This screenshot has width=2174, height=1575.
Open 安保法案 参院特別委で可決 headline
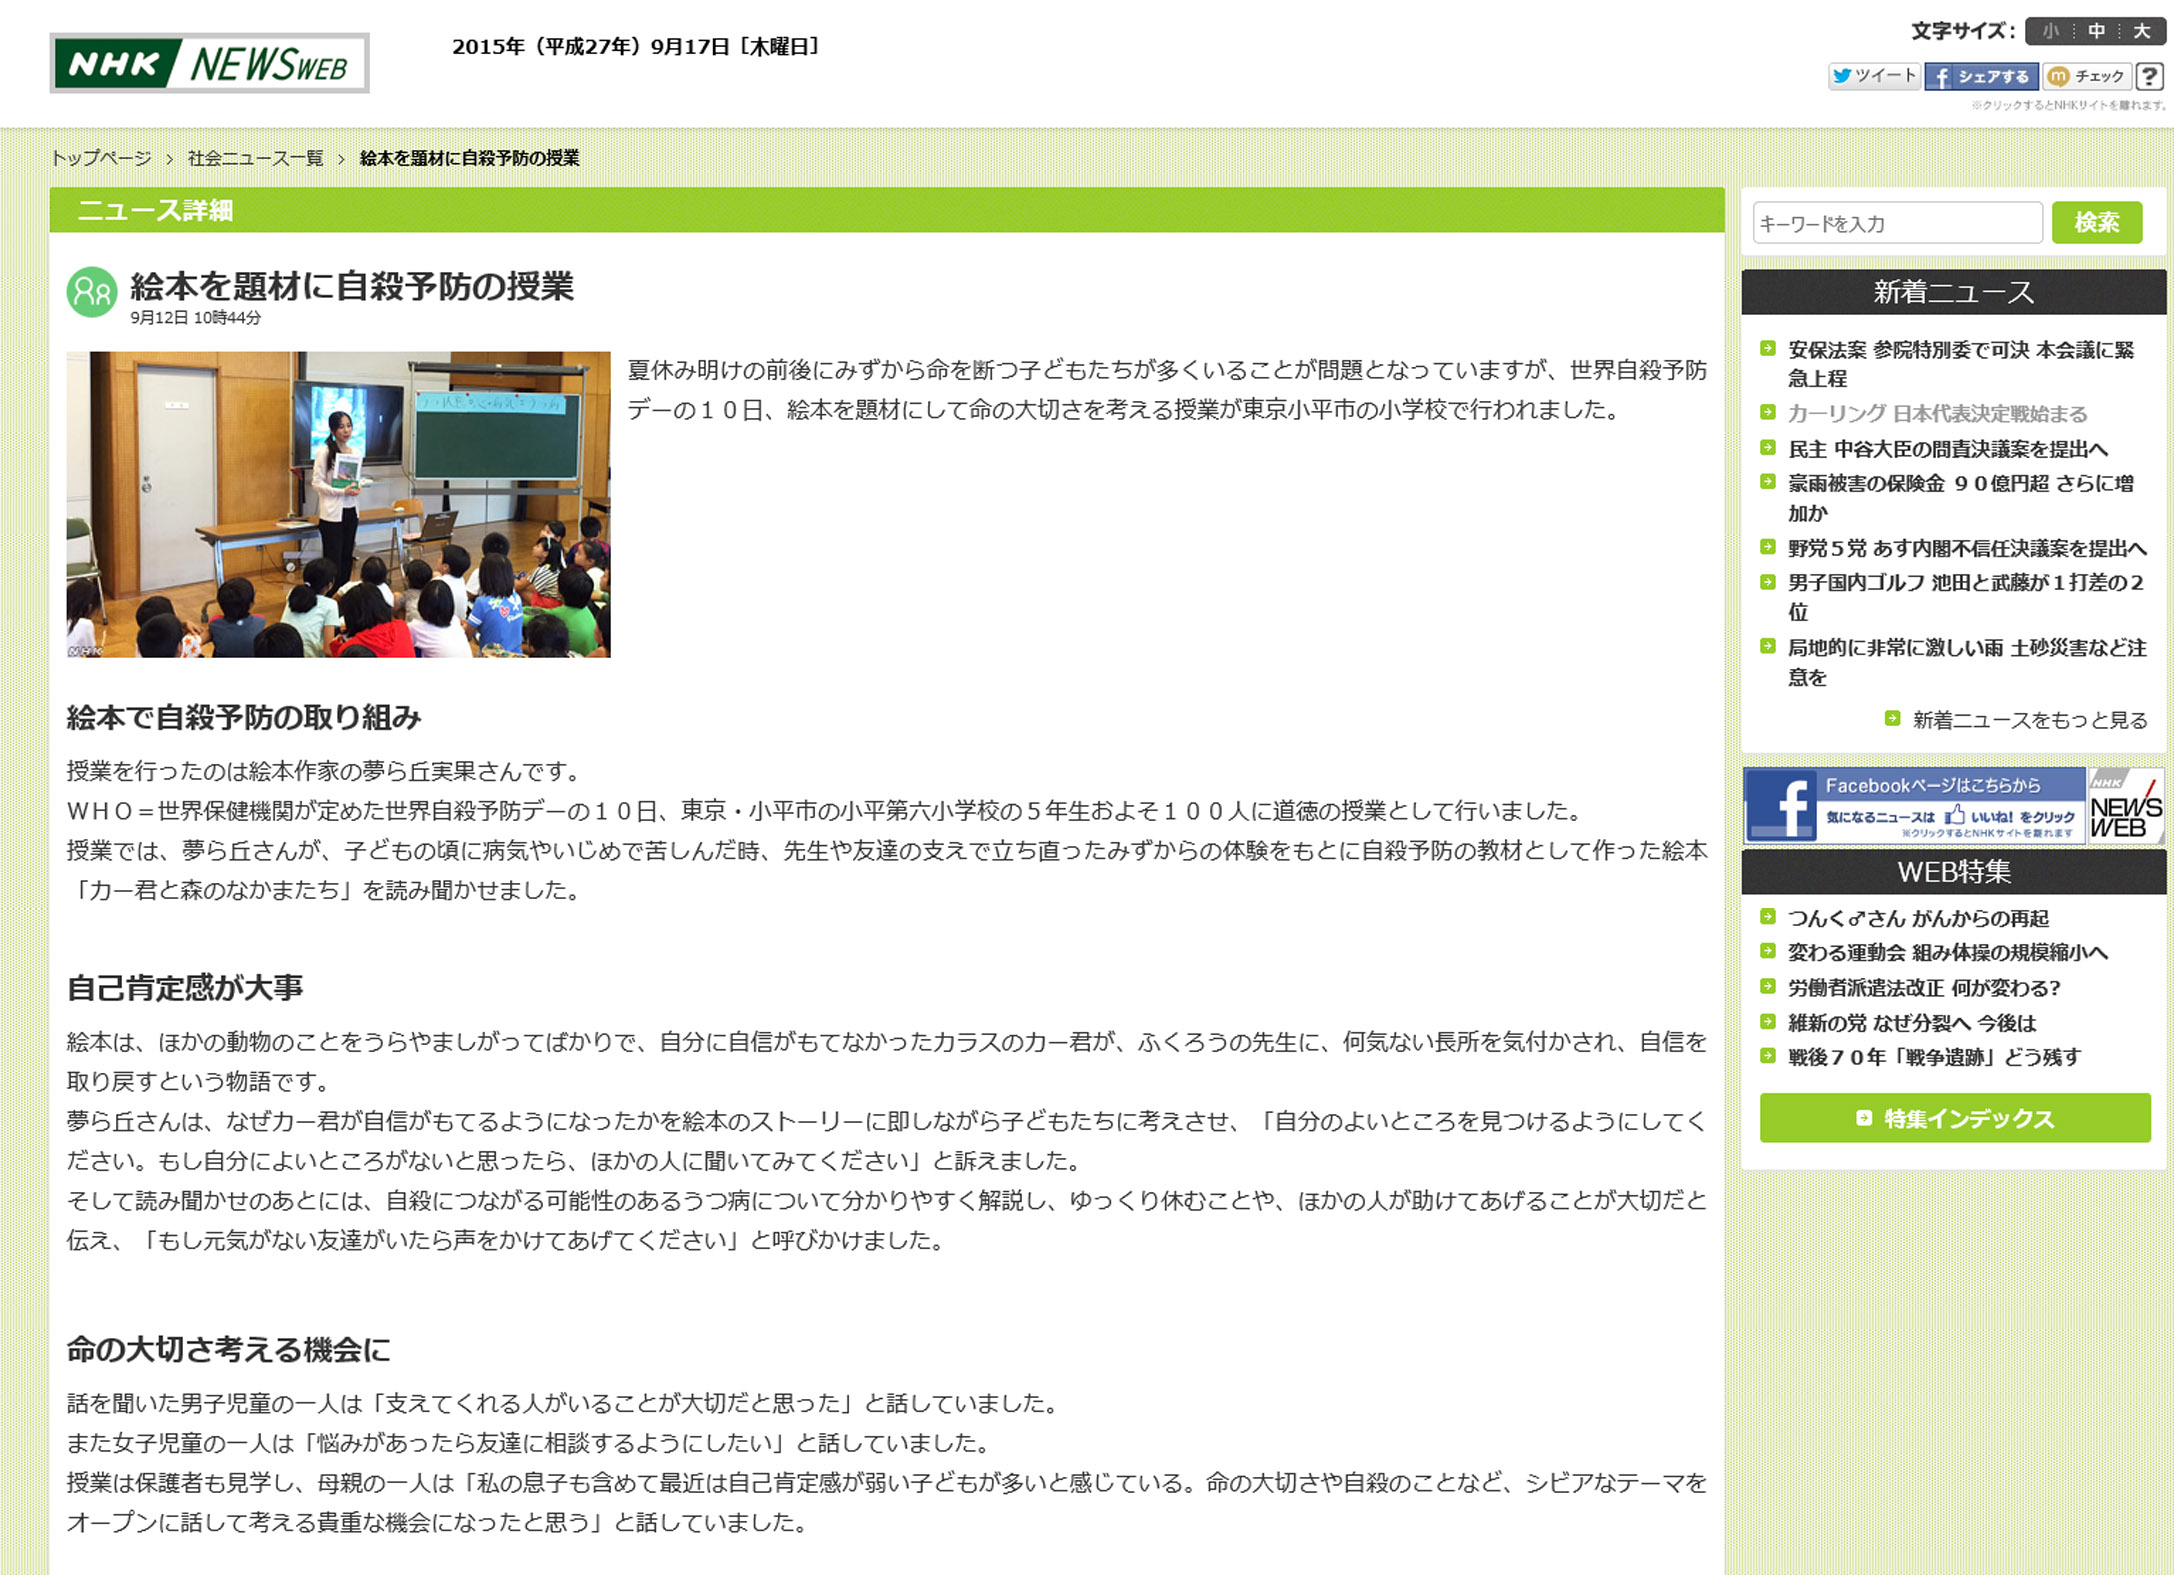click(x=1961, y=364)
